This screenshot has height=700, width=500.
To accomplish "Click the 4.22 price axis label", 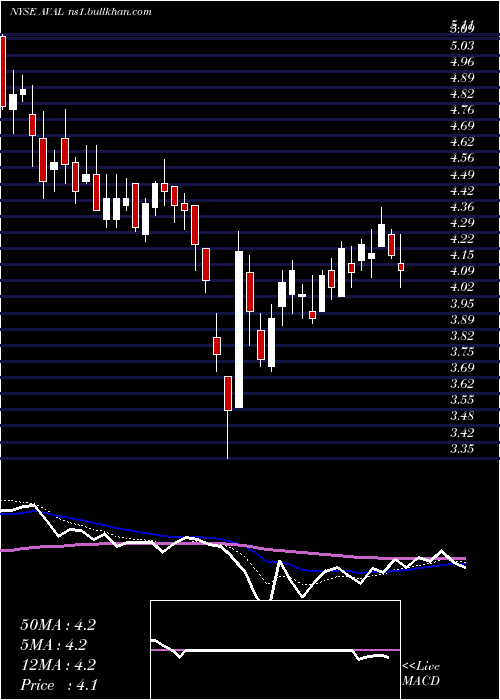I will pos(462,238).
